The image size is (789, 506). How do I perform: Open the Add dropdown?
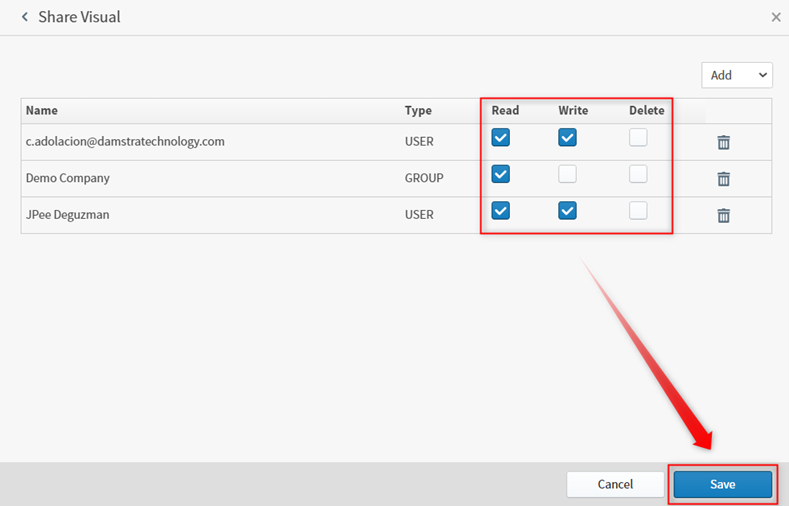click(737, 75)
